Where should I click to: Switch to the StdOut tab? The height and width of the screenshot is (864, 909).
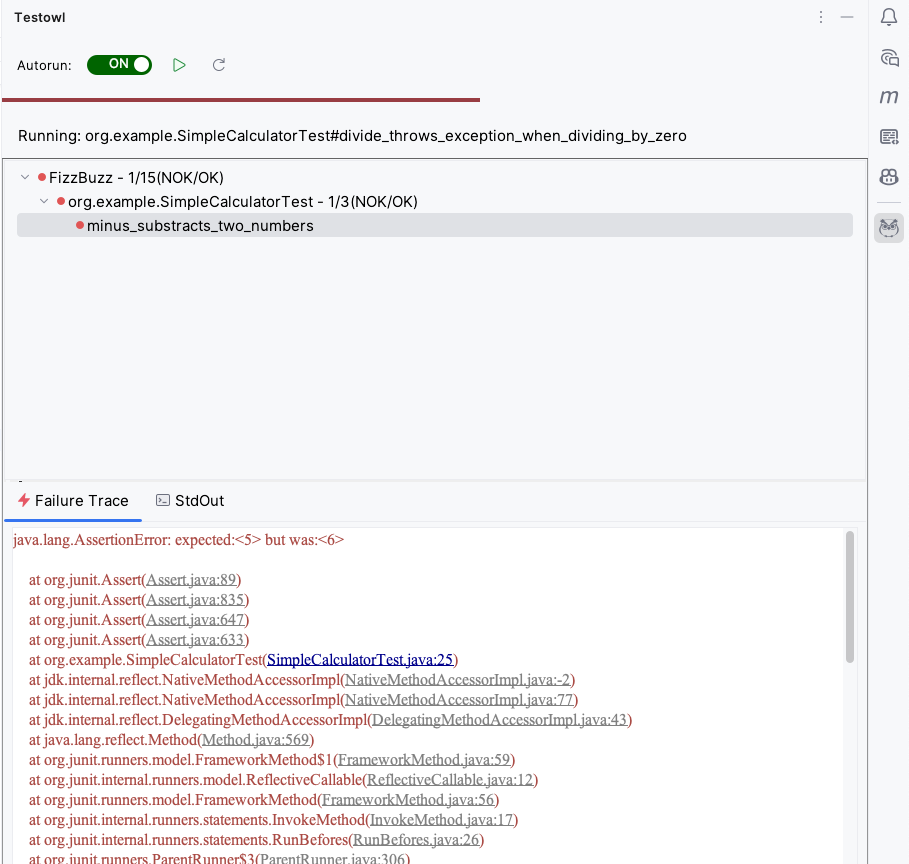click(190, 501)
